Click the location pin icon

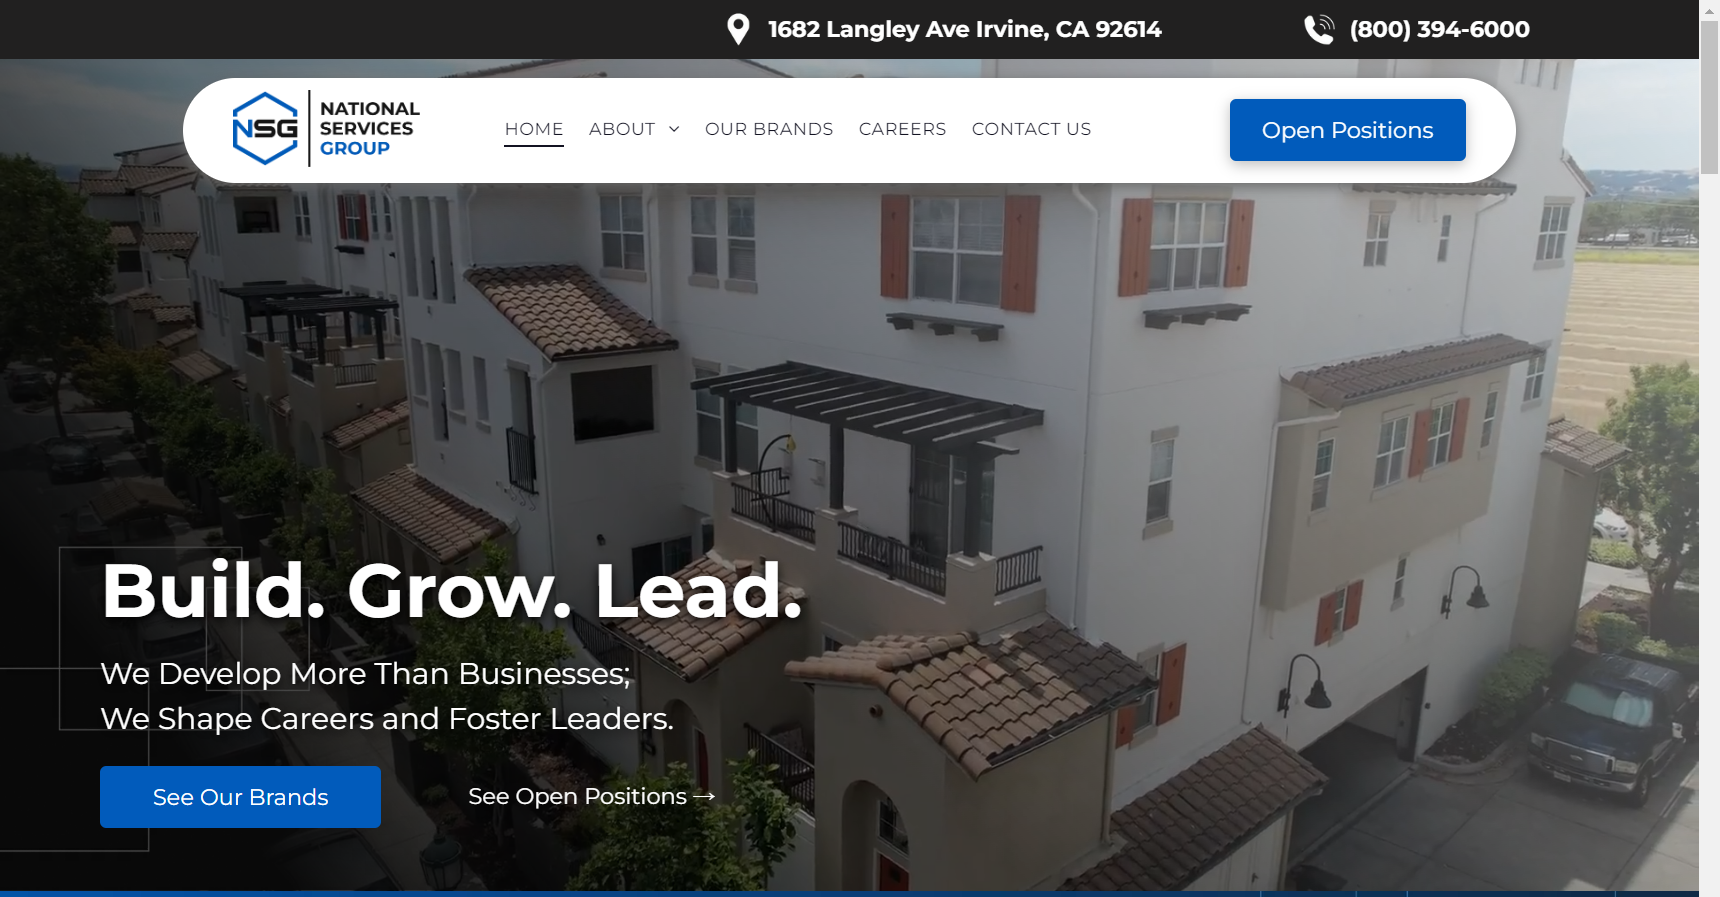pyautogui.click(x=738, y=29)
